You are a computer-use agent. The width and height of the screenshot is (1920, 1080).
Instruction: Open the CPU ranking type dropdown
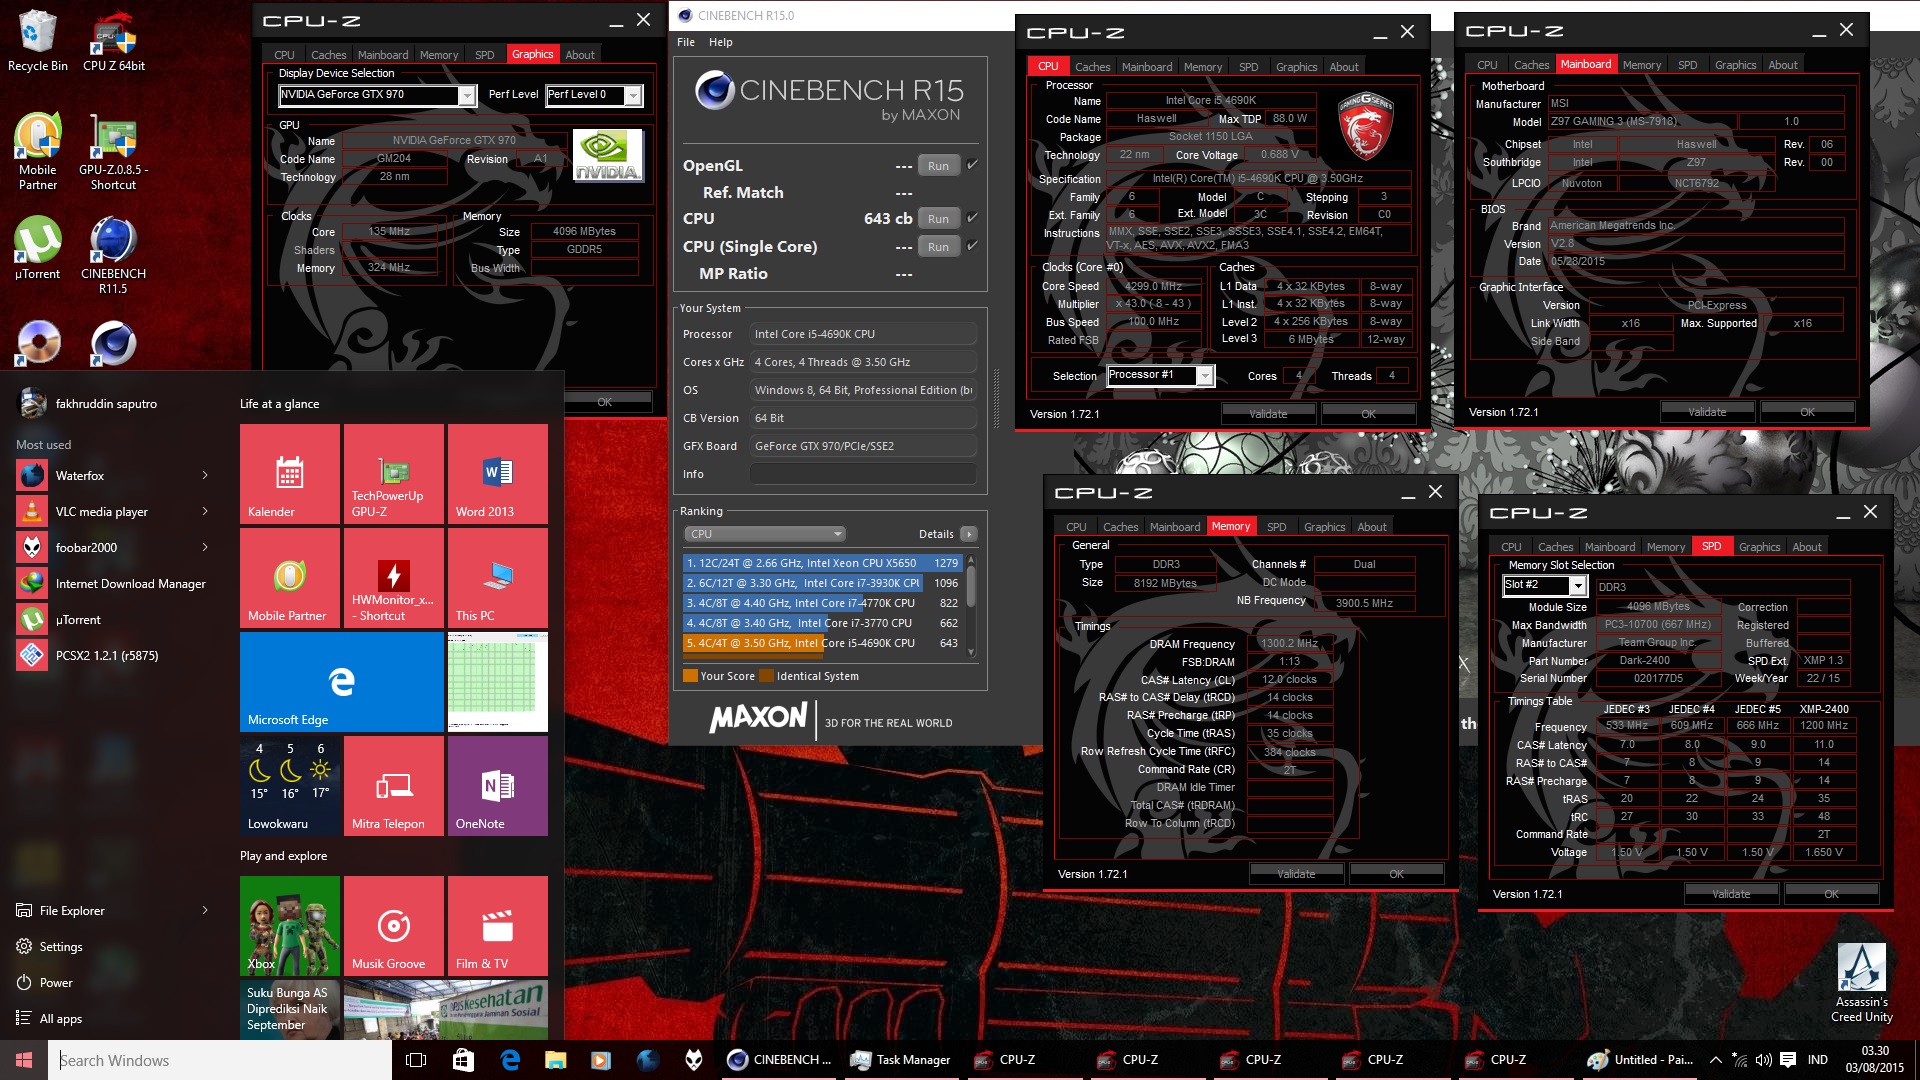[x=765, y=534]
